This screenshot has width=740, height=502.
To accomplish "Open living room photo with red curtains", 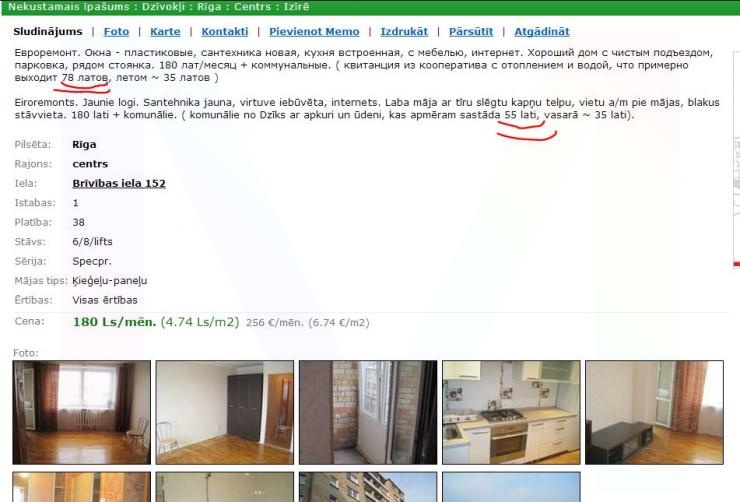I will 82,412.
